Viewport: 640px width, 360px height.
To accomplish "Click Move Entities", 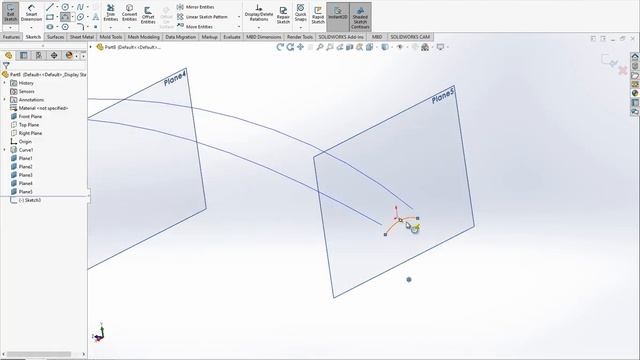I will [x=195, y=27].
